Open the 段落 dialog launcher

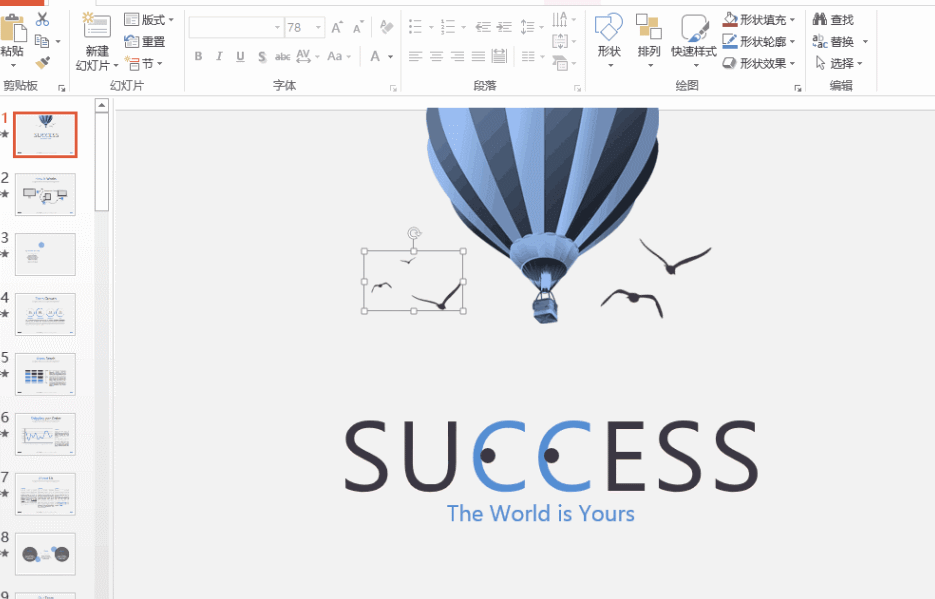(577, 88)
